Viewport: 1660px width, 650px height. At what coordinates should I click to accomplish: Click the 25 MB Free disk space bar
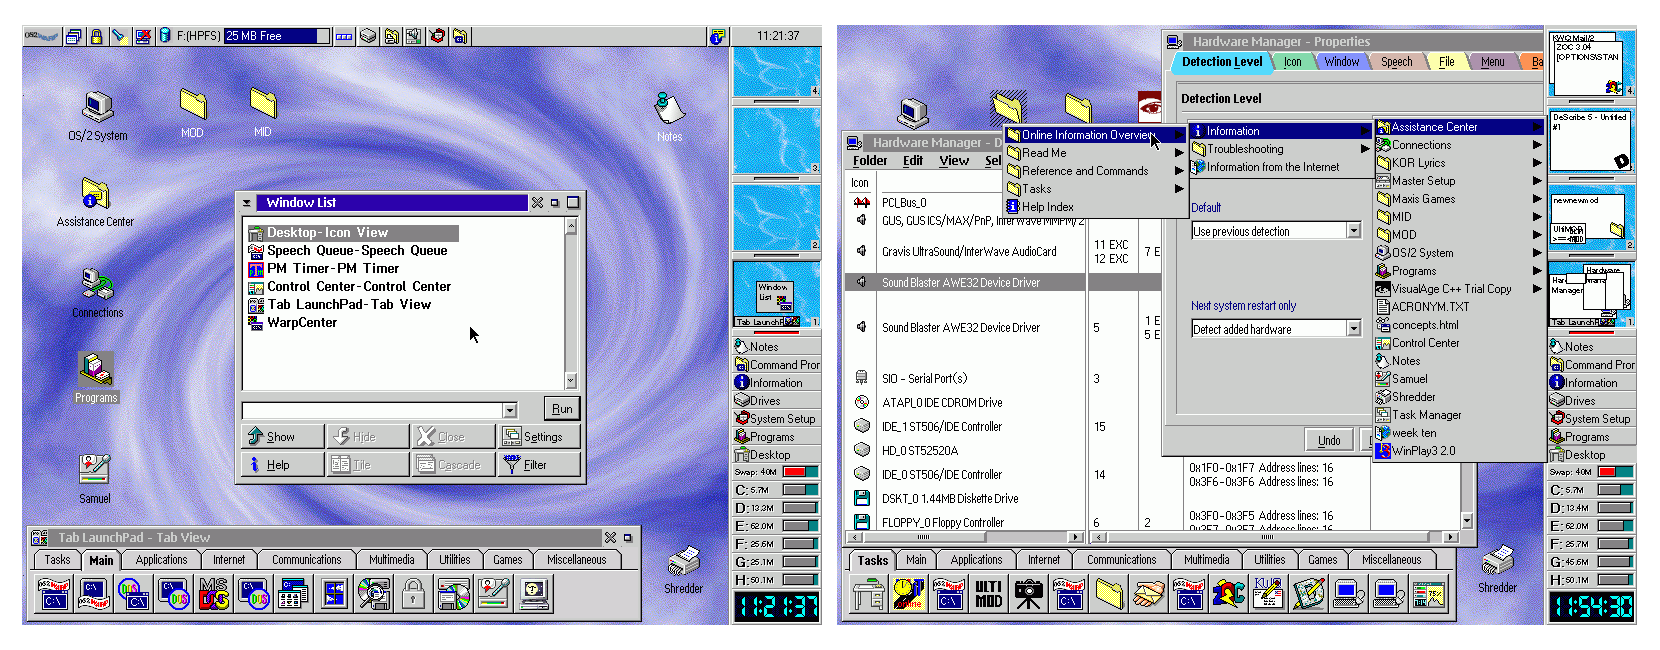(x=276, y=36)
